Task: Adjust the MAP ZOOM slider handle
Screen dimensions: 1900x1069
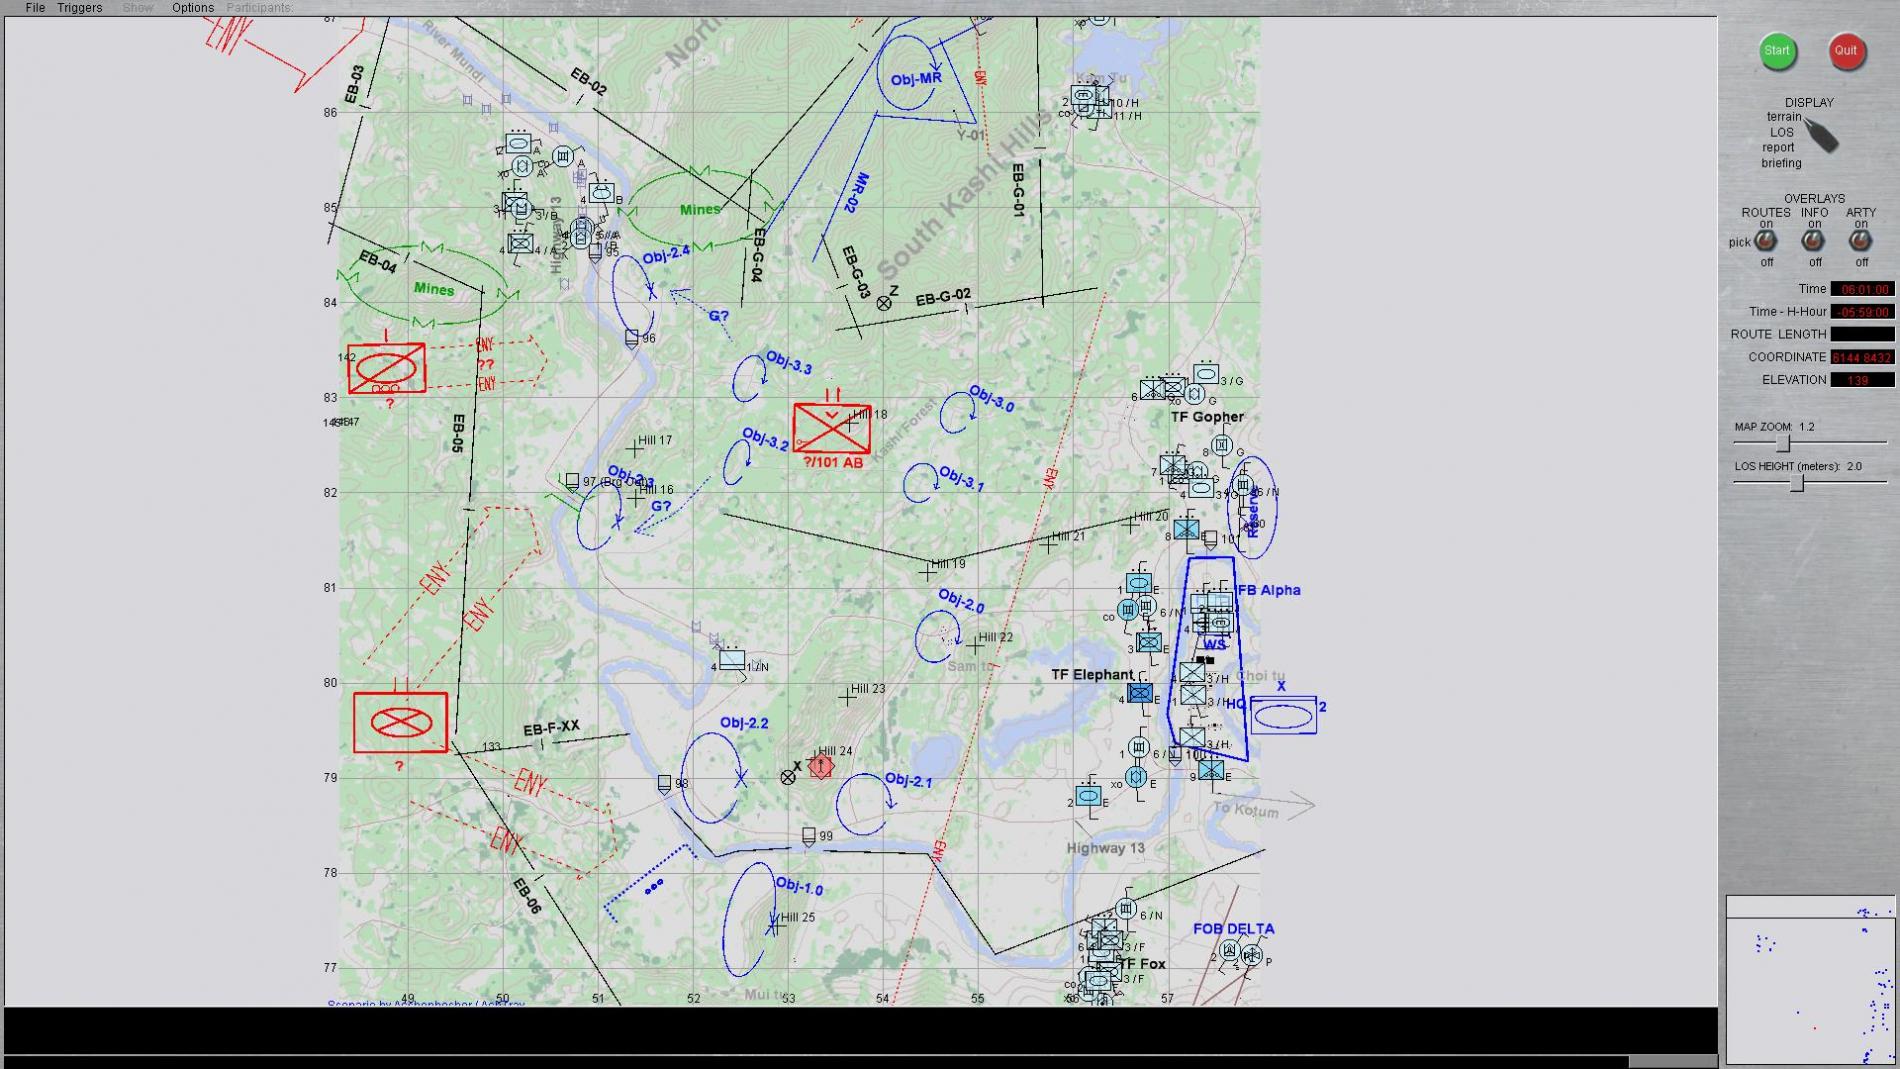Action: pos(1783,442)
